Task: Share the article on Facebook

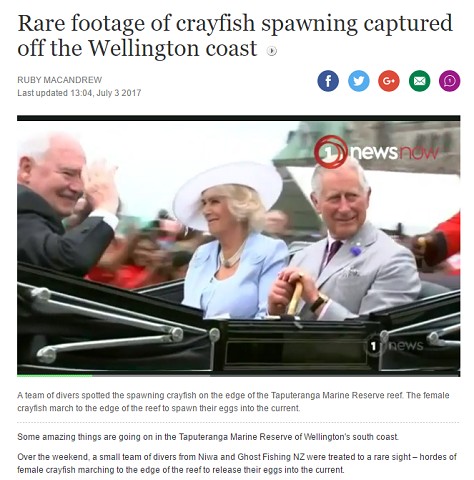Action: point(328,81)
